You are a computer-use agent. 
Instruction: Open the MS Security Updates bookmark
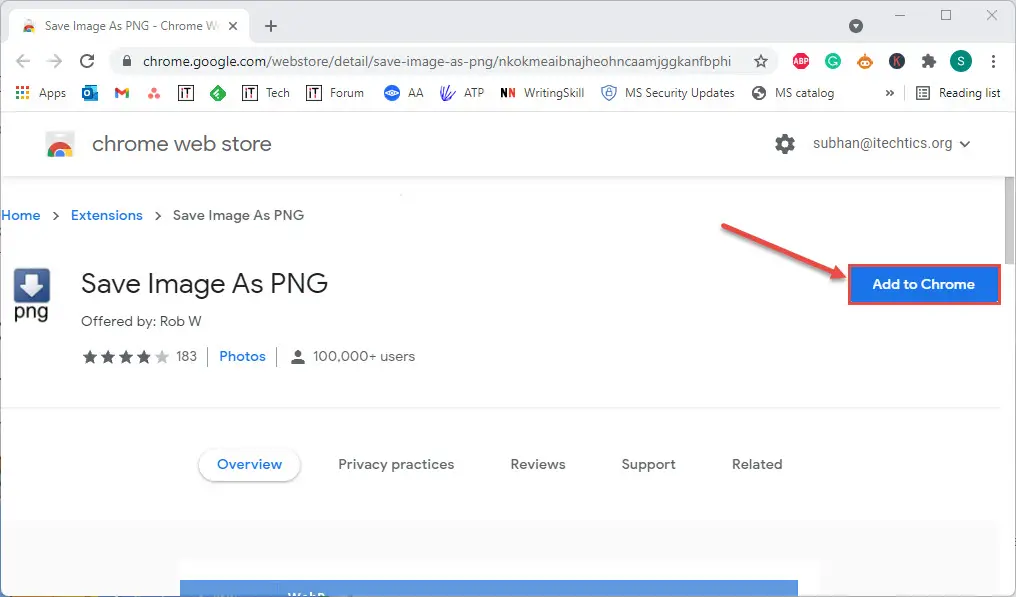667,93
